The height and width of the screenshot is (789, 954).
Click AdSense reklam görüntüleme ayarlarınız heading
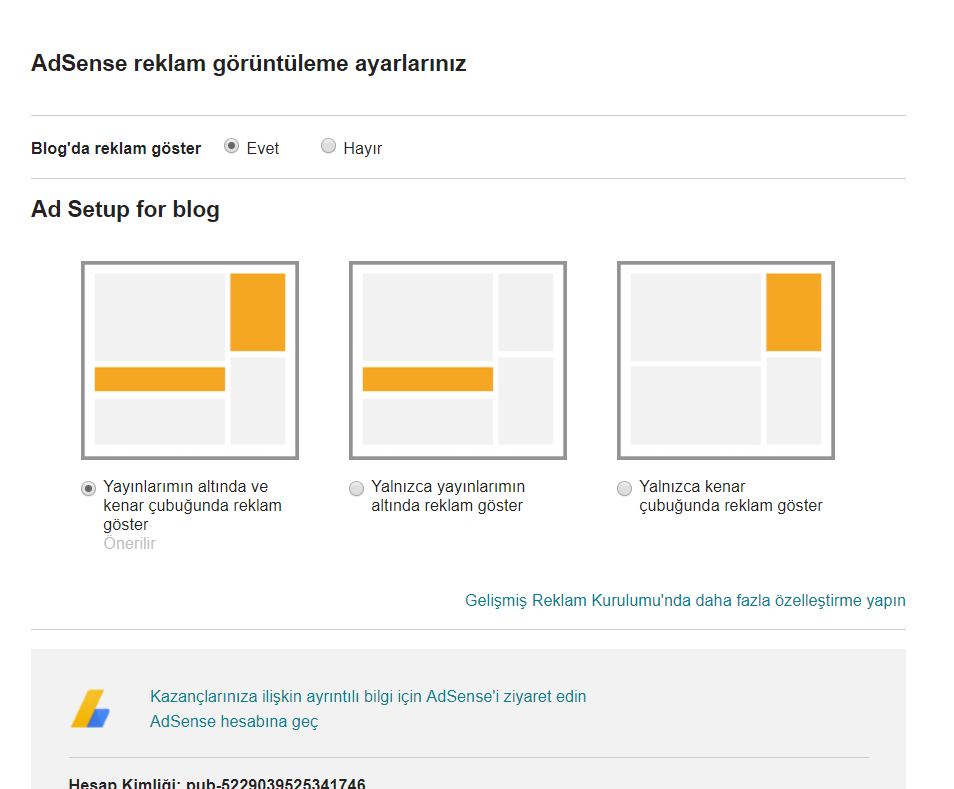249,64
